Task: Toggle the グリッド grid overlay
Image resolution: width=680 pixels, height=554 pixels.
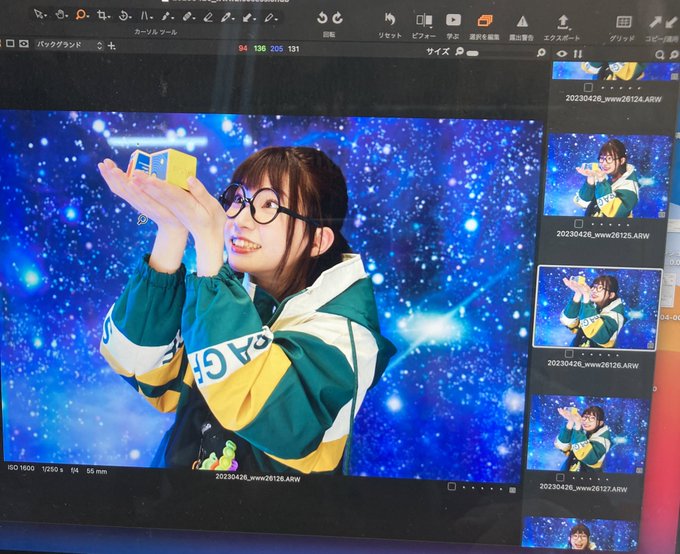Action: pos(624,22)
